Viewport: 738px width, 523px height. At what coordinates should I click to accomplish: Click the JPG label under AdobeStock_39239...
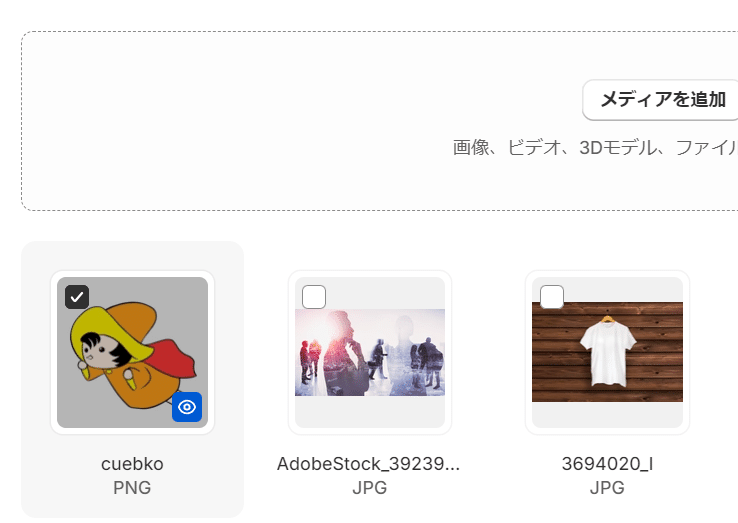click(x=370, y=488)
